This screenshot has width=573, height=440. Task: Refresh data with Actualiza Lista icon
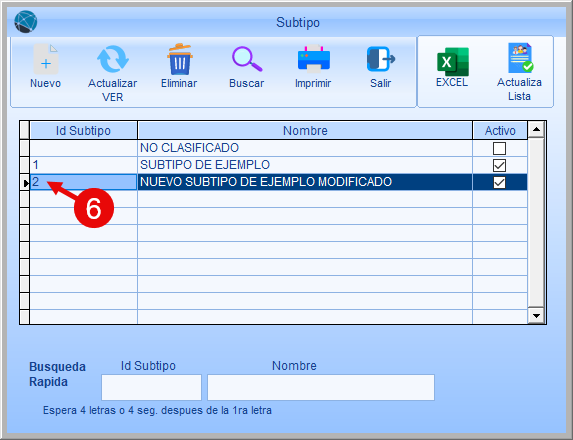click(x=520, y=58)
